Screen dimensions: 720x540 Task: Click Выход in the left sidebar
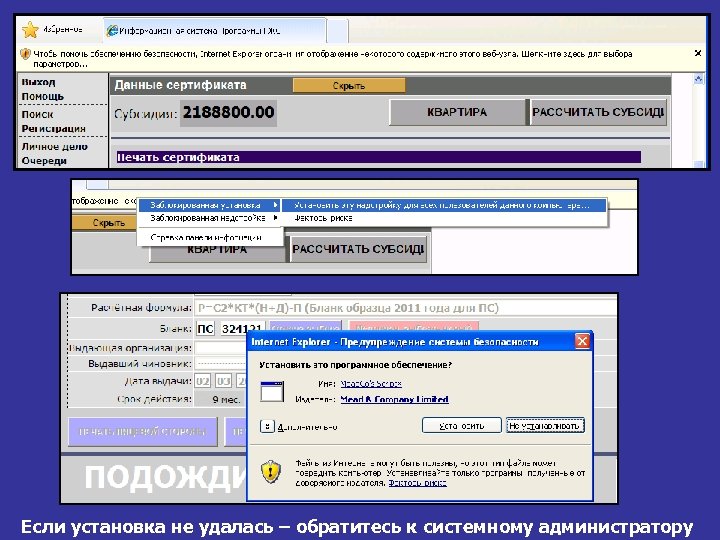click(x=39, y=82)
